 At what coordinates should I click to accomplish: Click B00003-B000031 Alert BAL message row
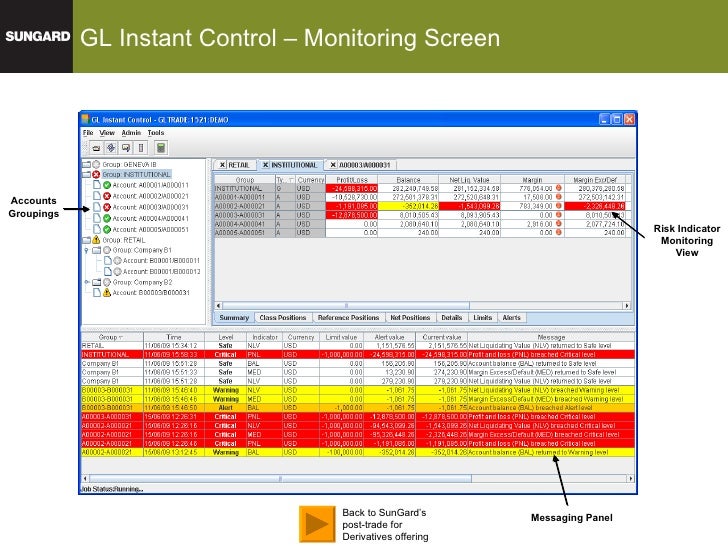tap(358, 408)
